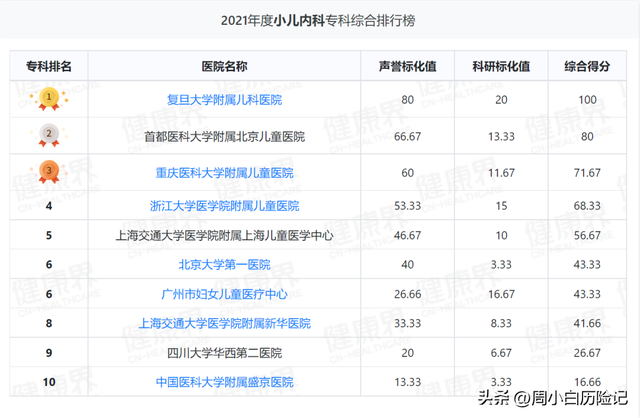This screenshot has height=418, width=640.
Task: Select reputation value 66.67 for 北京儿童医院
Action: coord(407,136)
